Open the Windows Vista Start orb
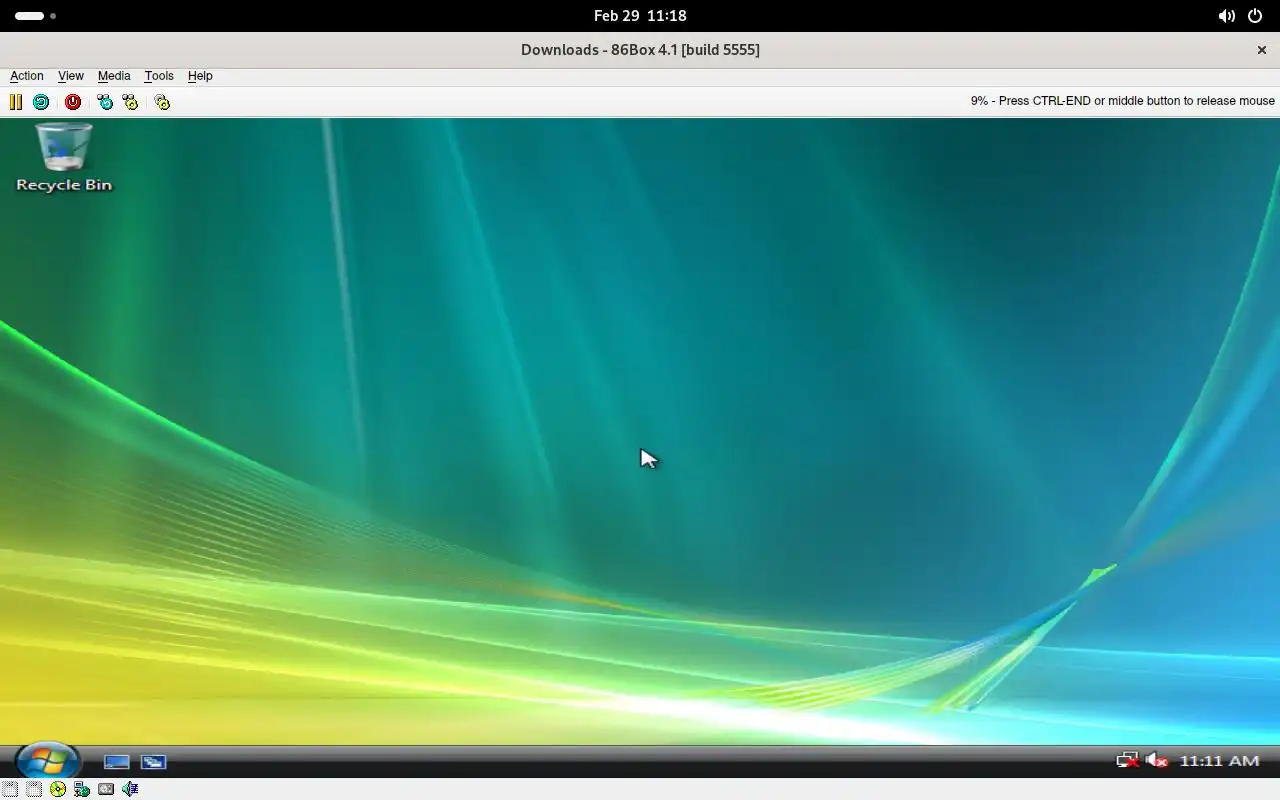 (47, 761)
